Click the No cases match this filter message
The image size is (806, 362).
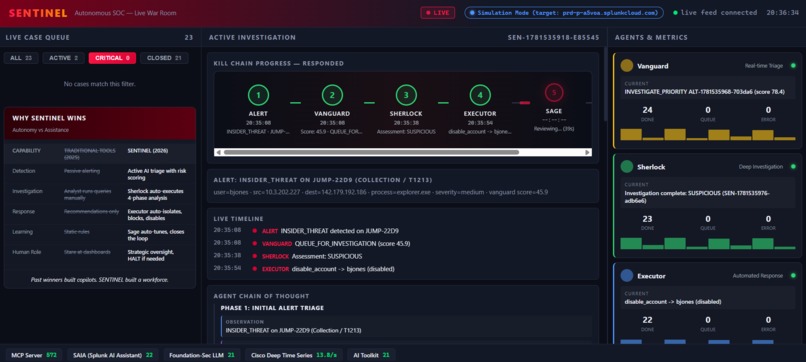click(100, 83)
